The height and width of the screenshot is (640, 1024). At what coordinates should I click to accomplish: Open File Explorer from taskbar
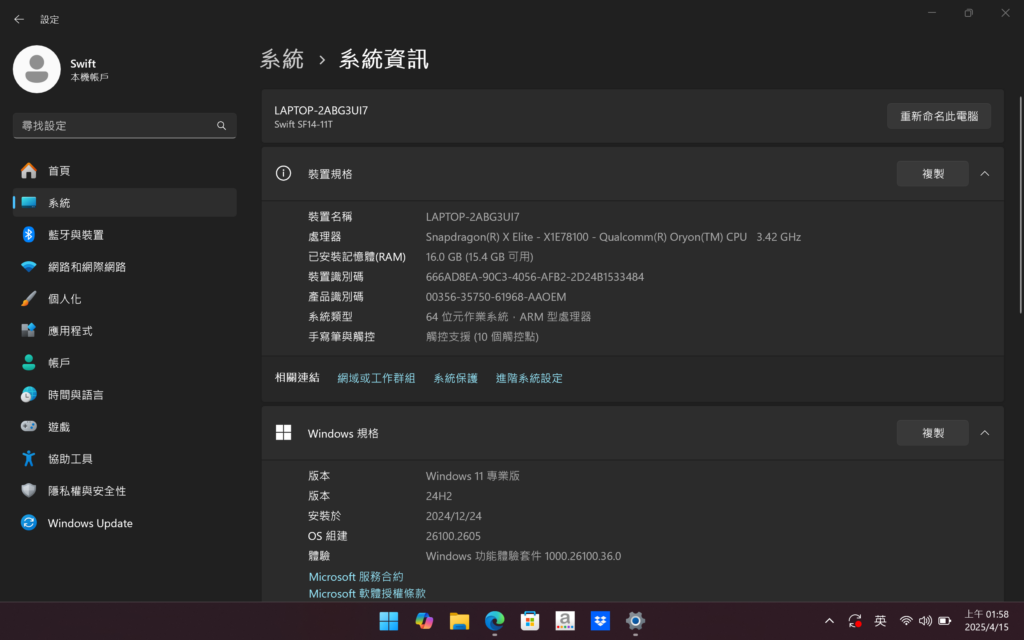point(459,620)
